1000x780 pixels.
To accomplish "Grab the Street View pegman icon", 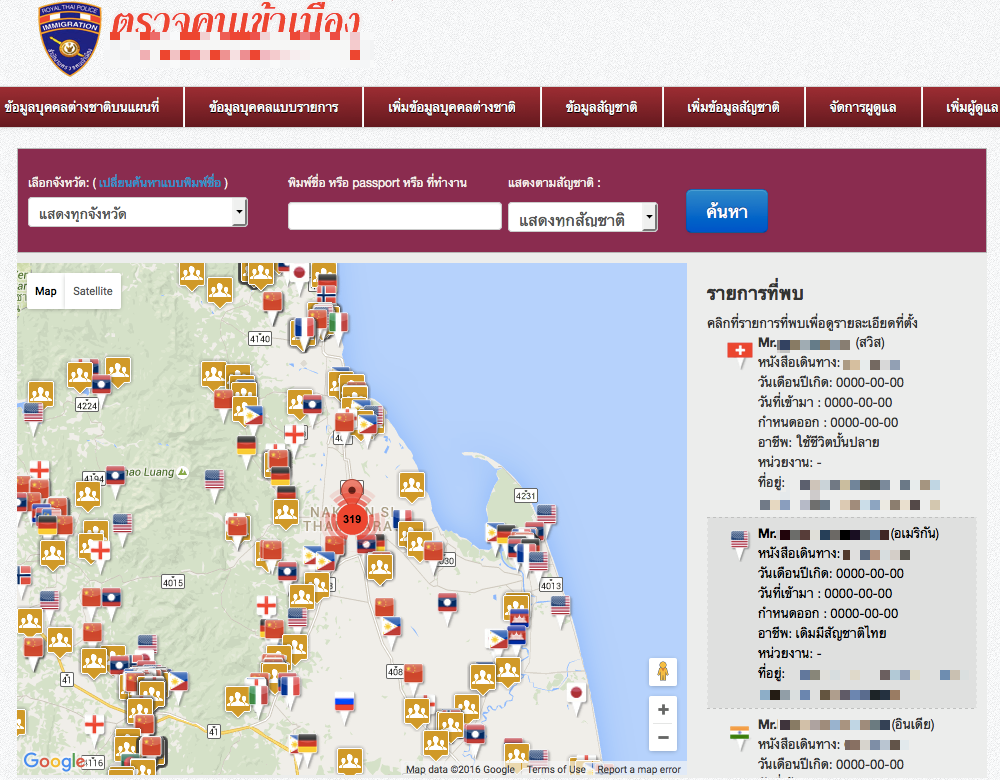I will pos(663,672).
